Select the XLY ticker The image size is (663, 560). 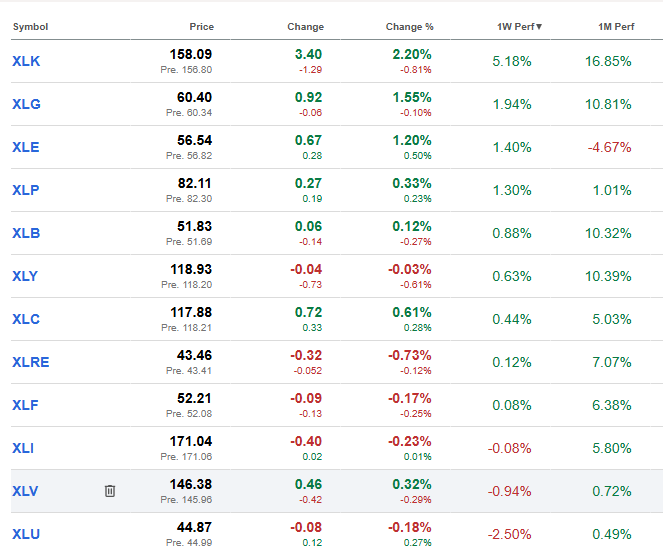pyautogui.click(x=26, y=277)
